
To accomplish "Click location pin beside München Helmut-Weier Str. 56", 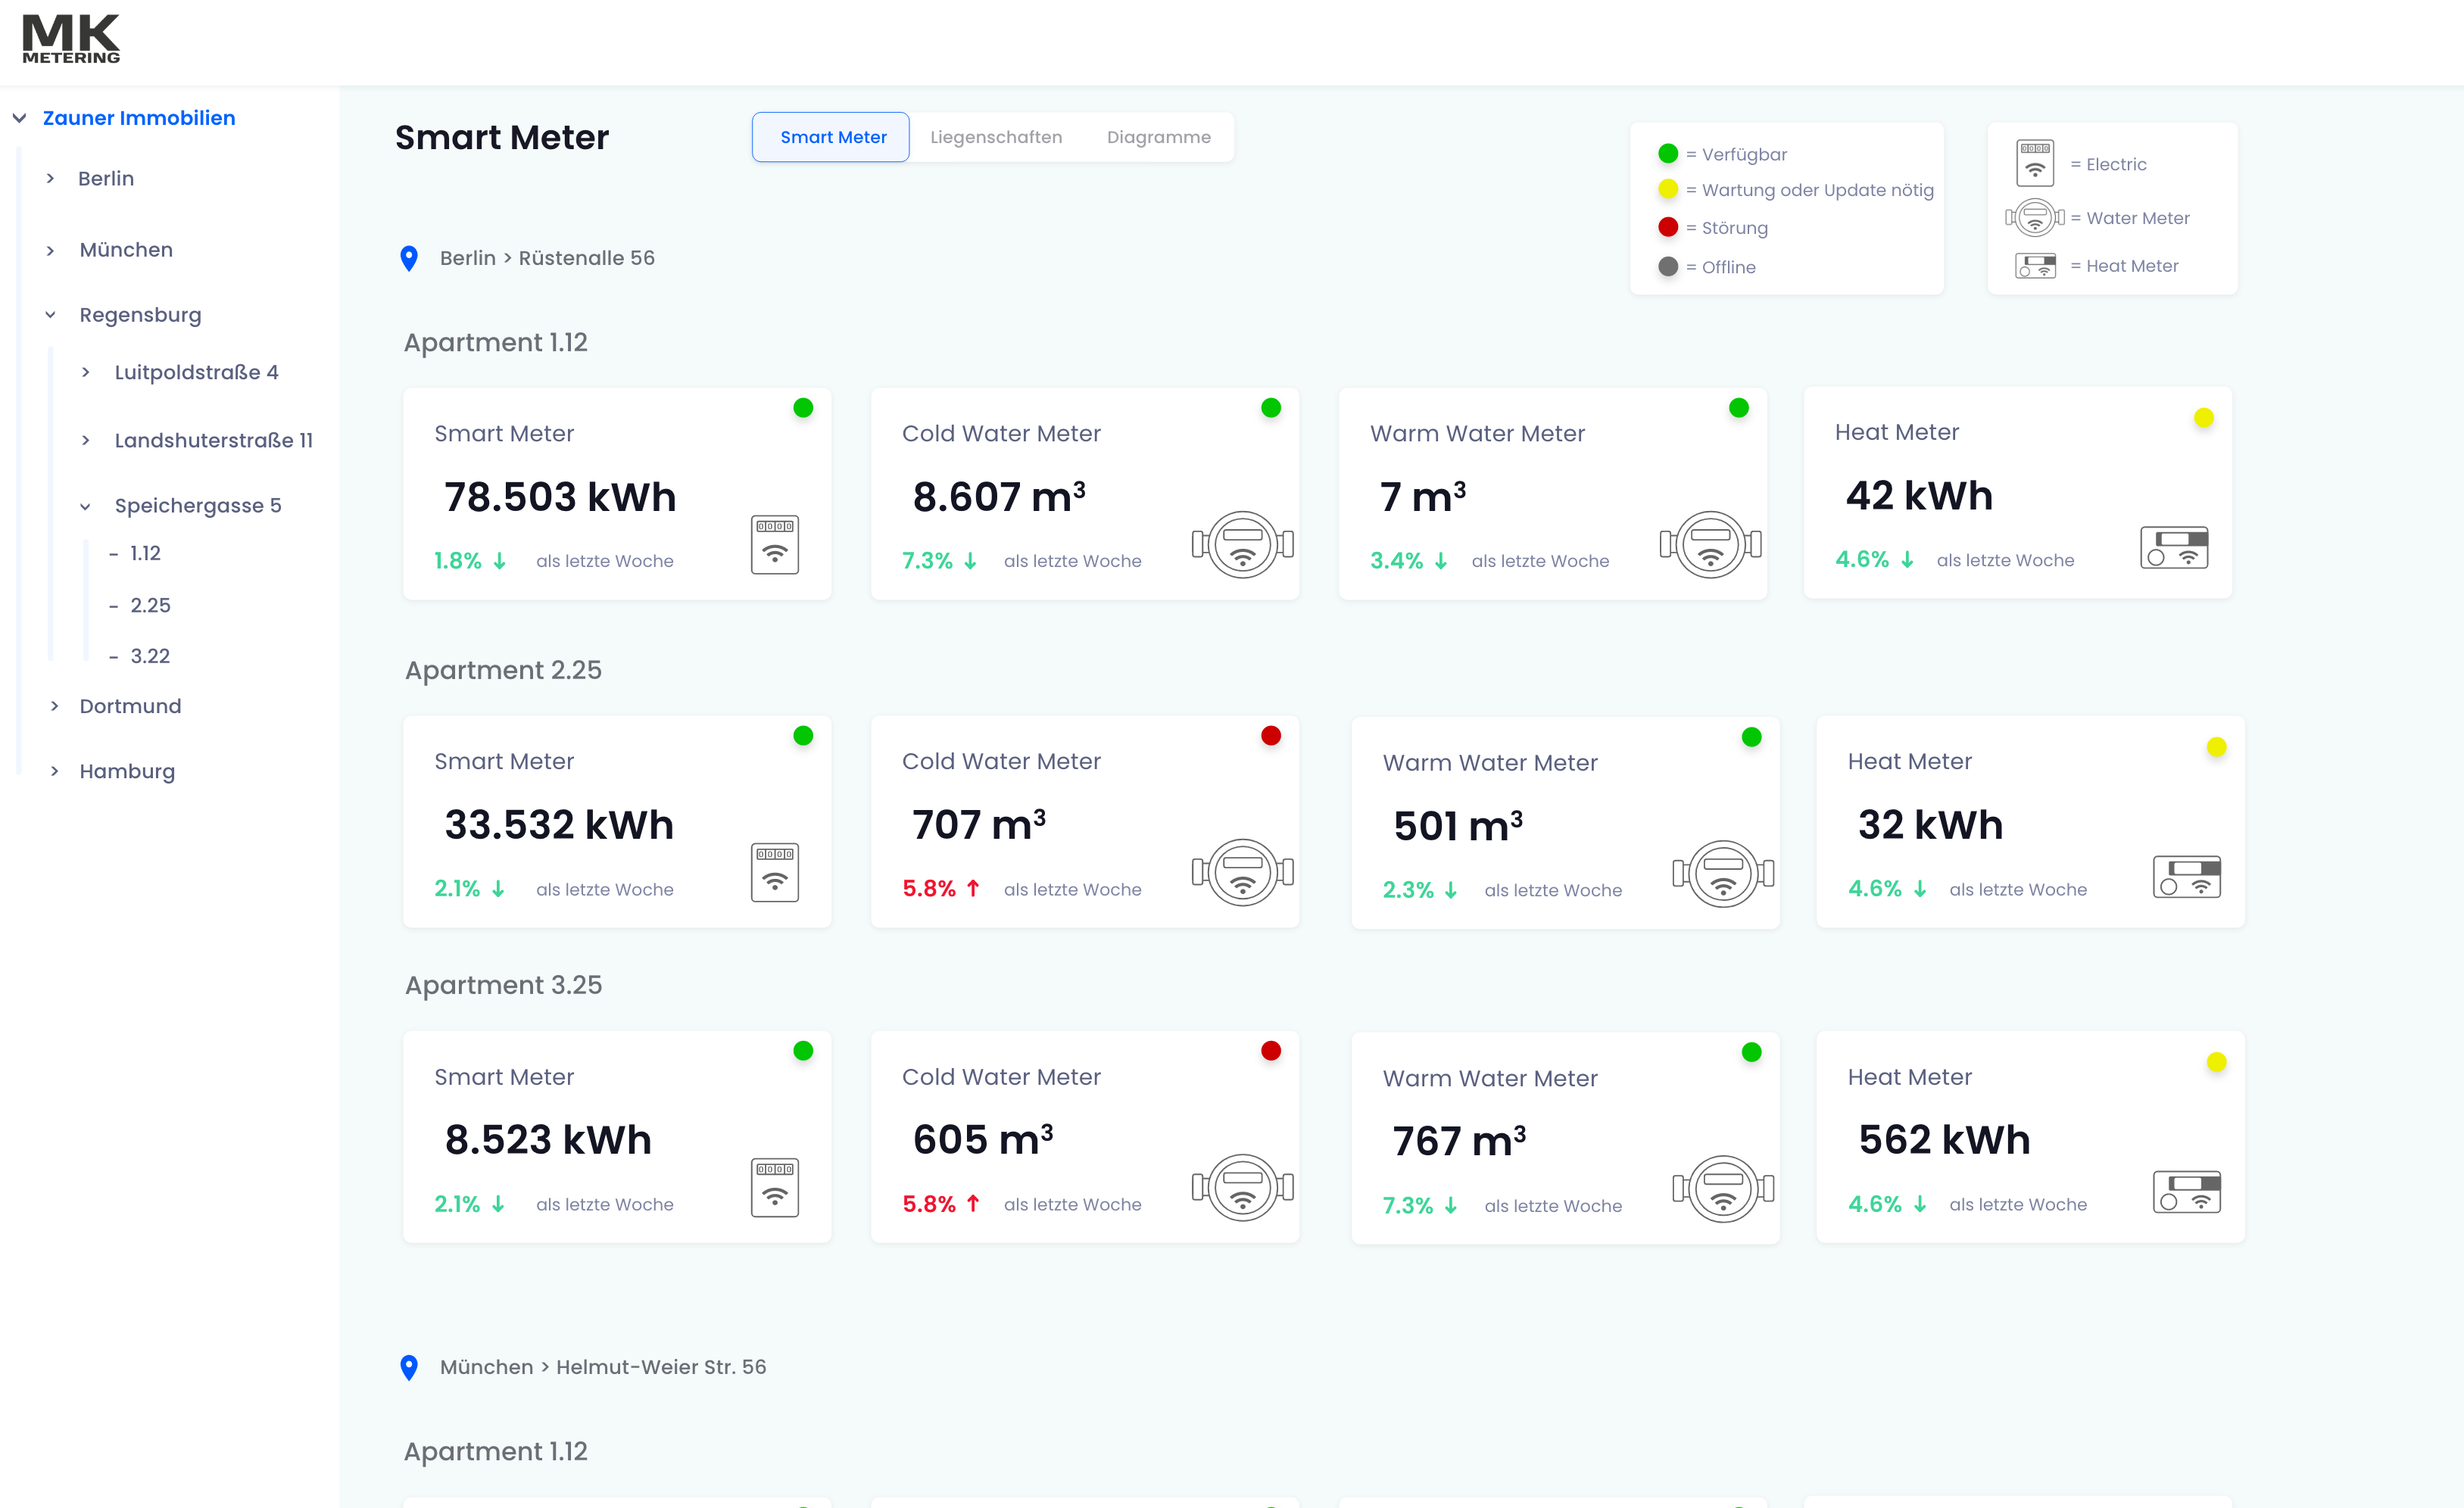I will (409, 1366).
